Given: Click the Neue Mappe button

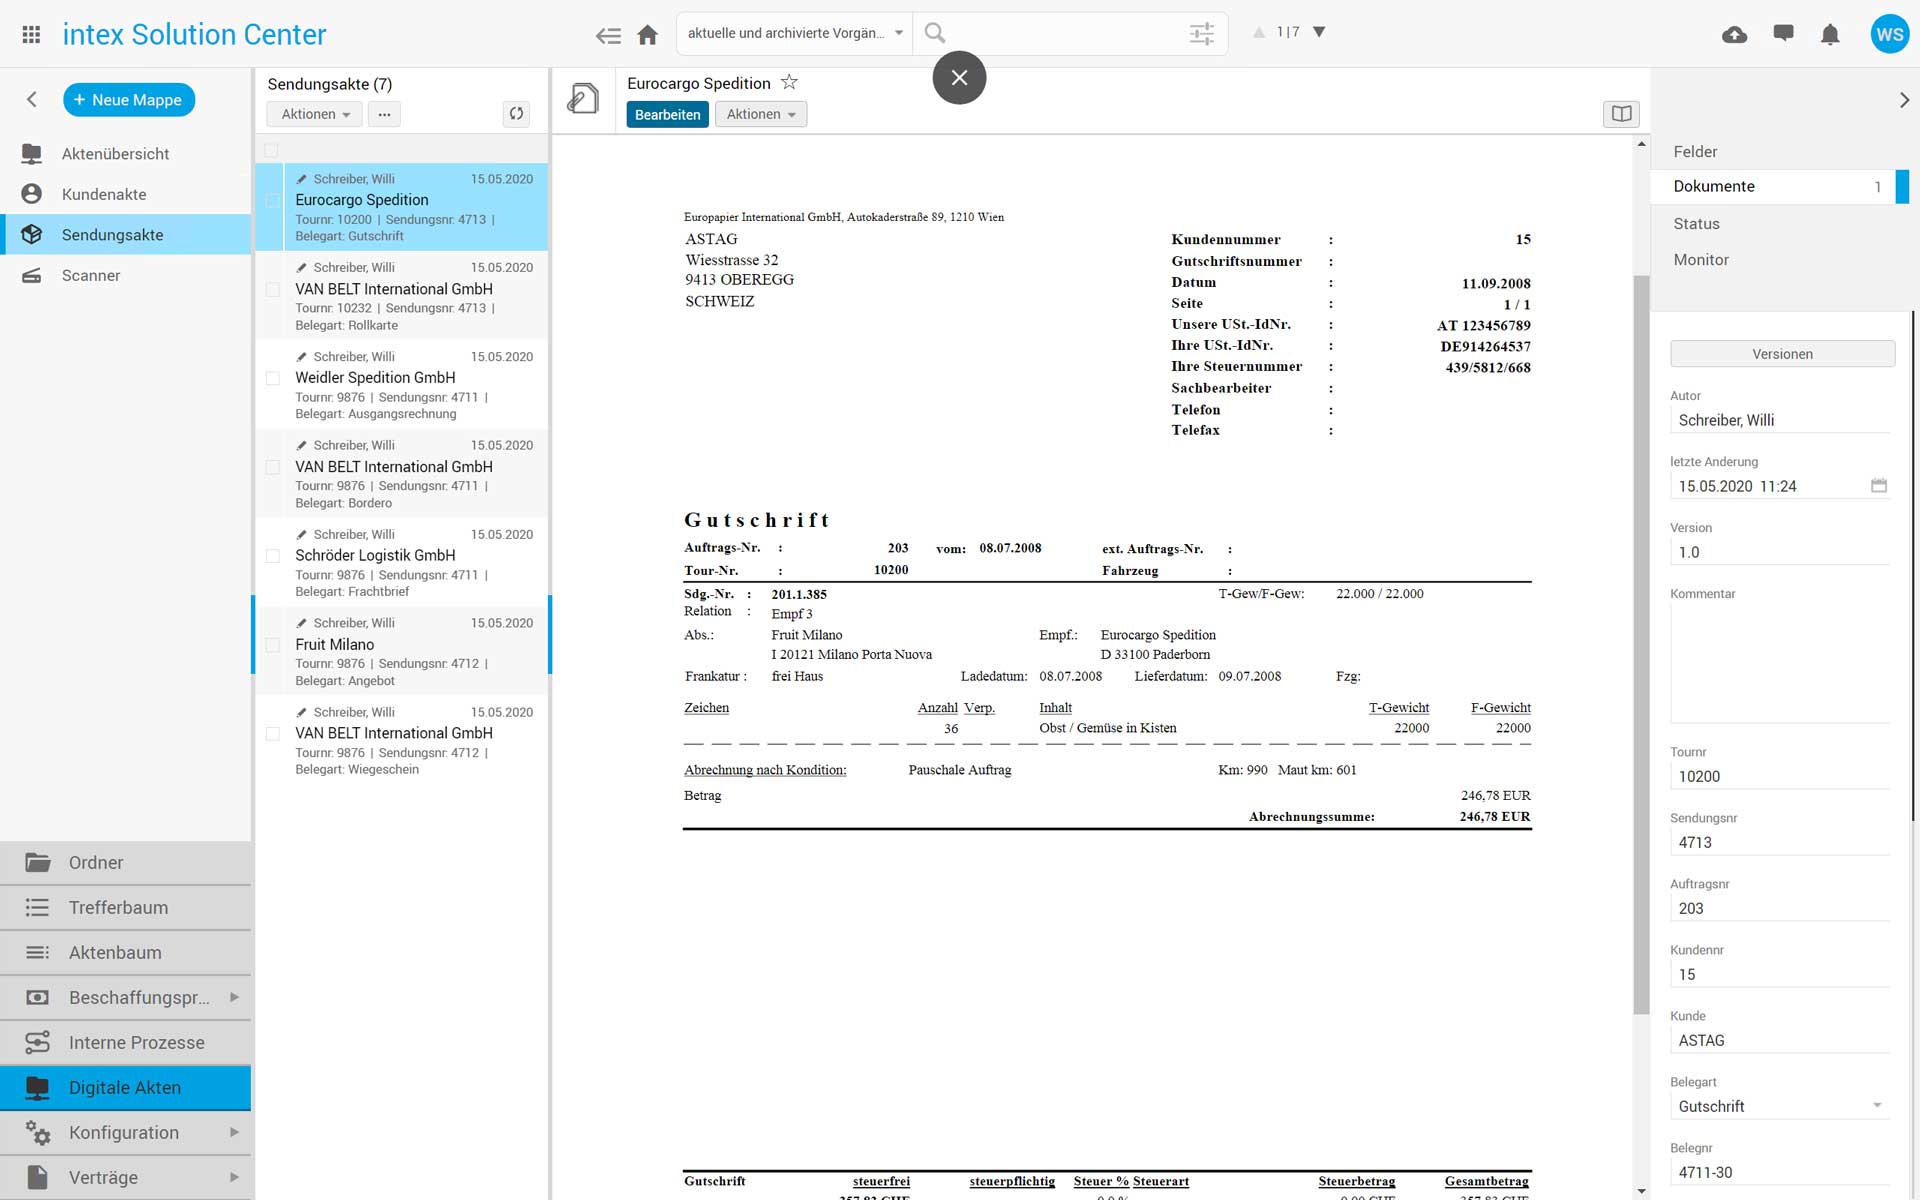Looking at the screenshot, I should point(129,100).
